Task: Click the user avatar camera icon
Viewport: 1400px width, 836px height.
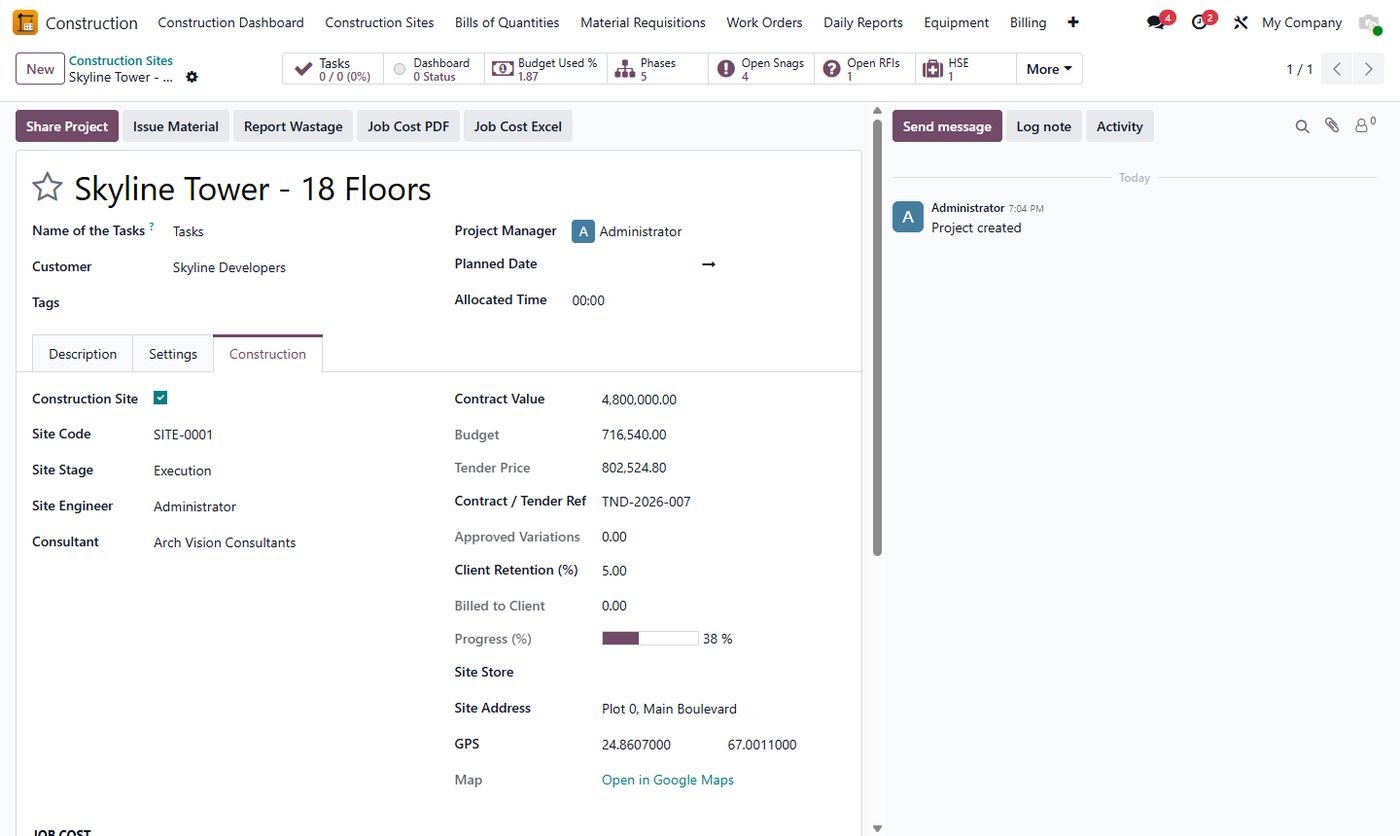Action: (1369, 23)
